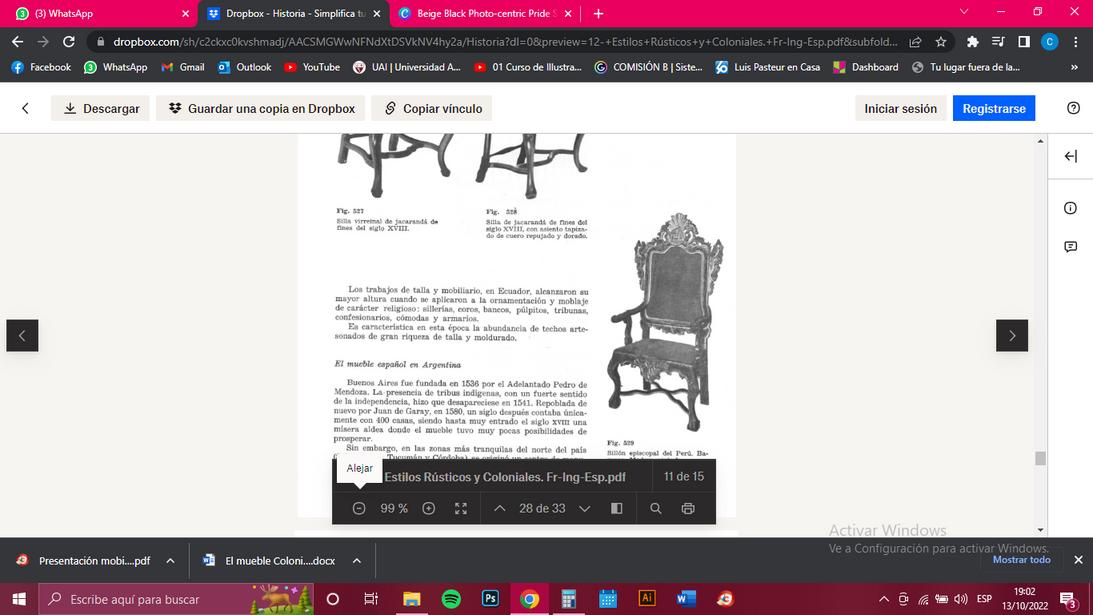Share this page icon in address bar

point(915,42)
